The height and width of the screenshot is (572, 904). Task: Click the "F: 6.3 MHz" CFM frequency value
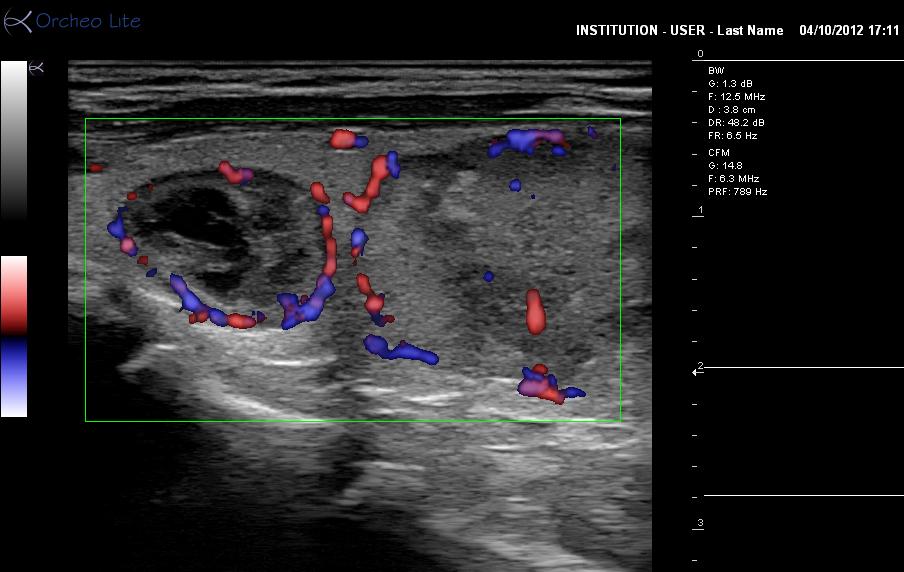click(x=733, y=179)
